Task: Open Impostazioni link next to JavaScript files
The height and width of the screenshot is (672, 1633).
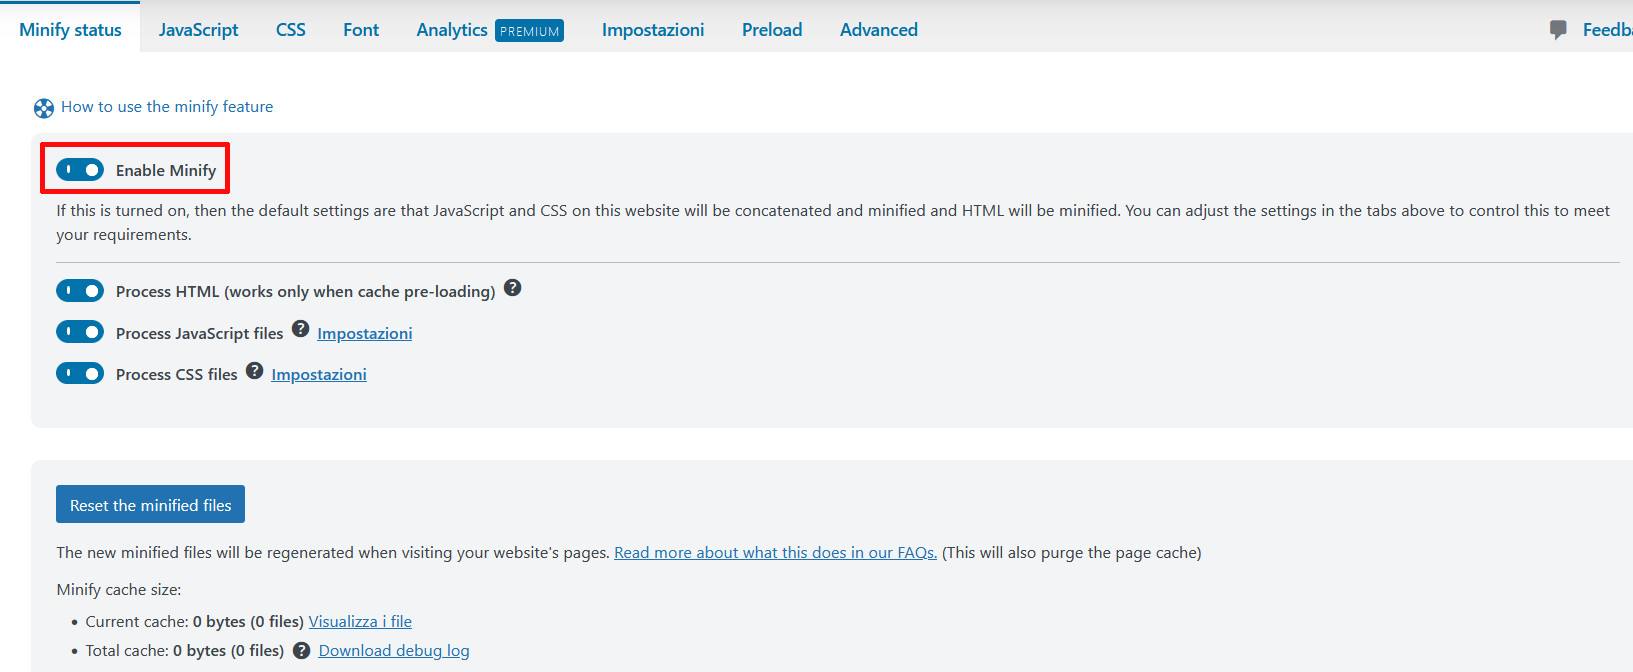Action: (365, 334)
